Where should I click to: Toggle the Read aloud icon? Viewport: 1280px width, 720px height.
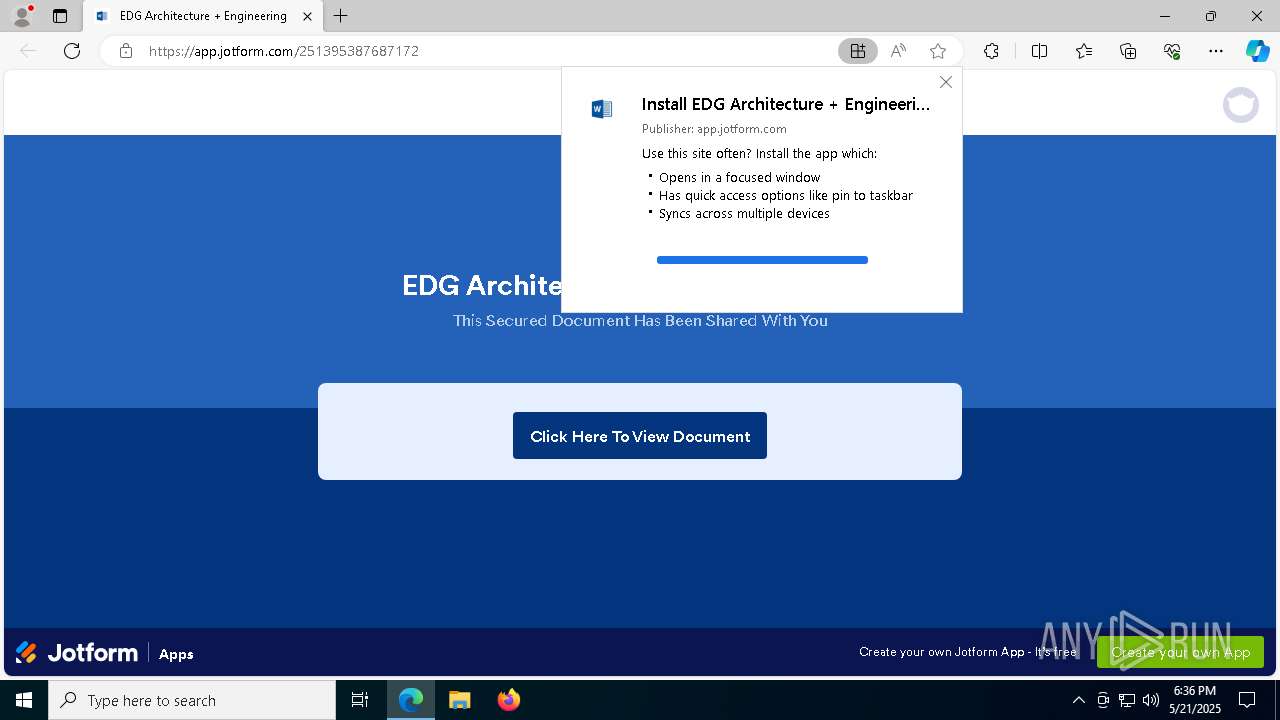point(898,51)
